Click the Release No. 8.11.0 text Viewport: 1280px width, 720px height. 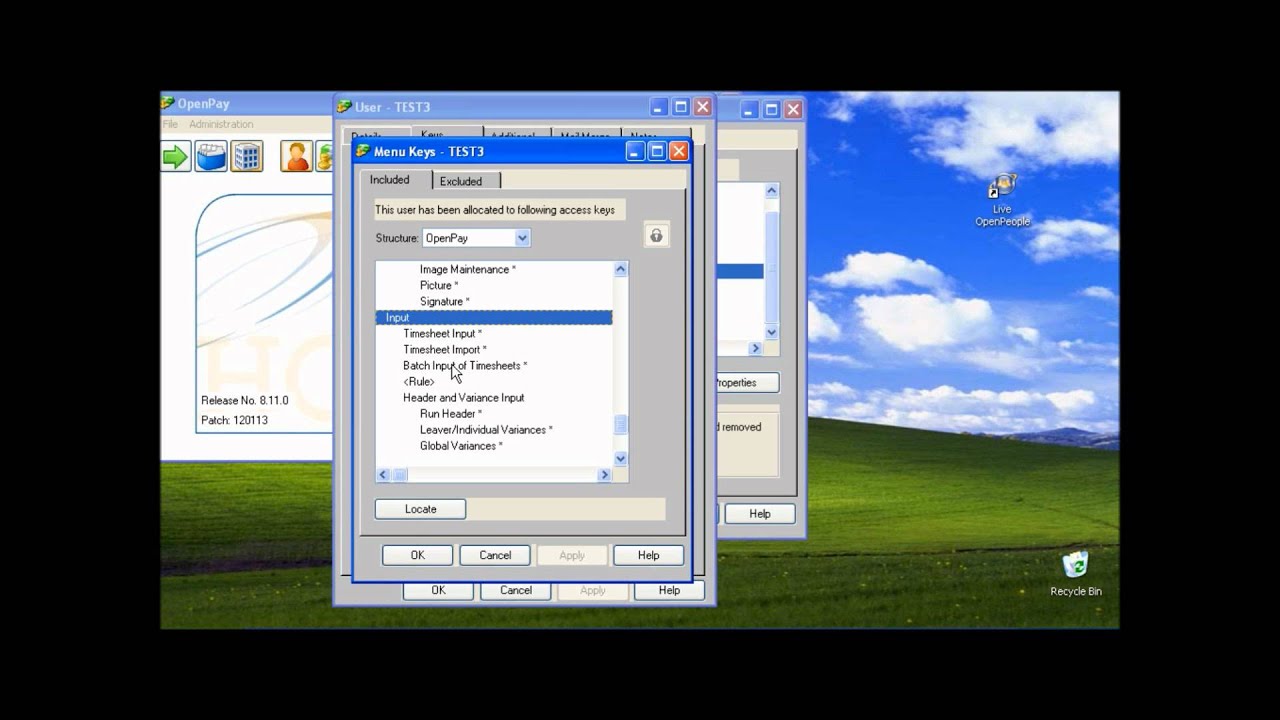click(245, 401)
